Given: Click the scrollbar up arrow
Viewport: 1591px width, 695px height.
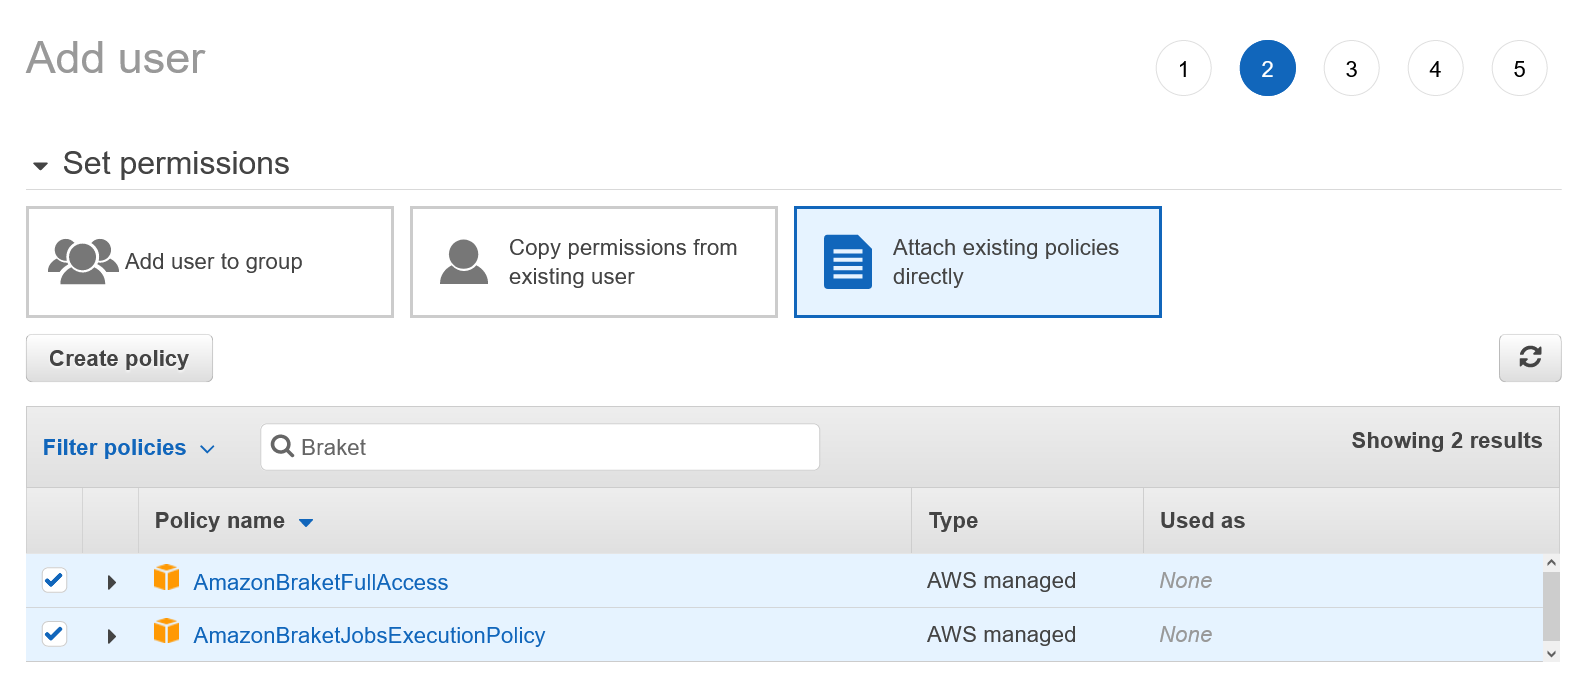Looking at the screenshot, I should pos(1551,563).
